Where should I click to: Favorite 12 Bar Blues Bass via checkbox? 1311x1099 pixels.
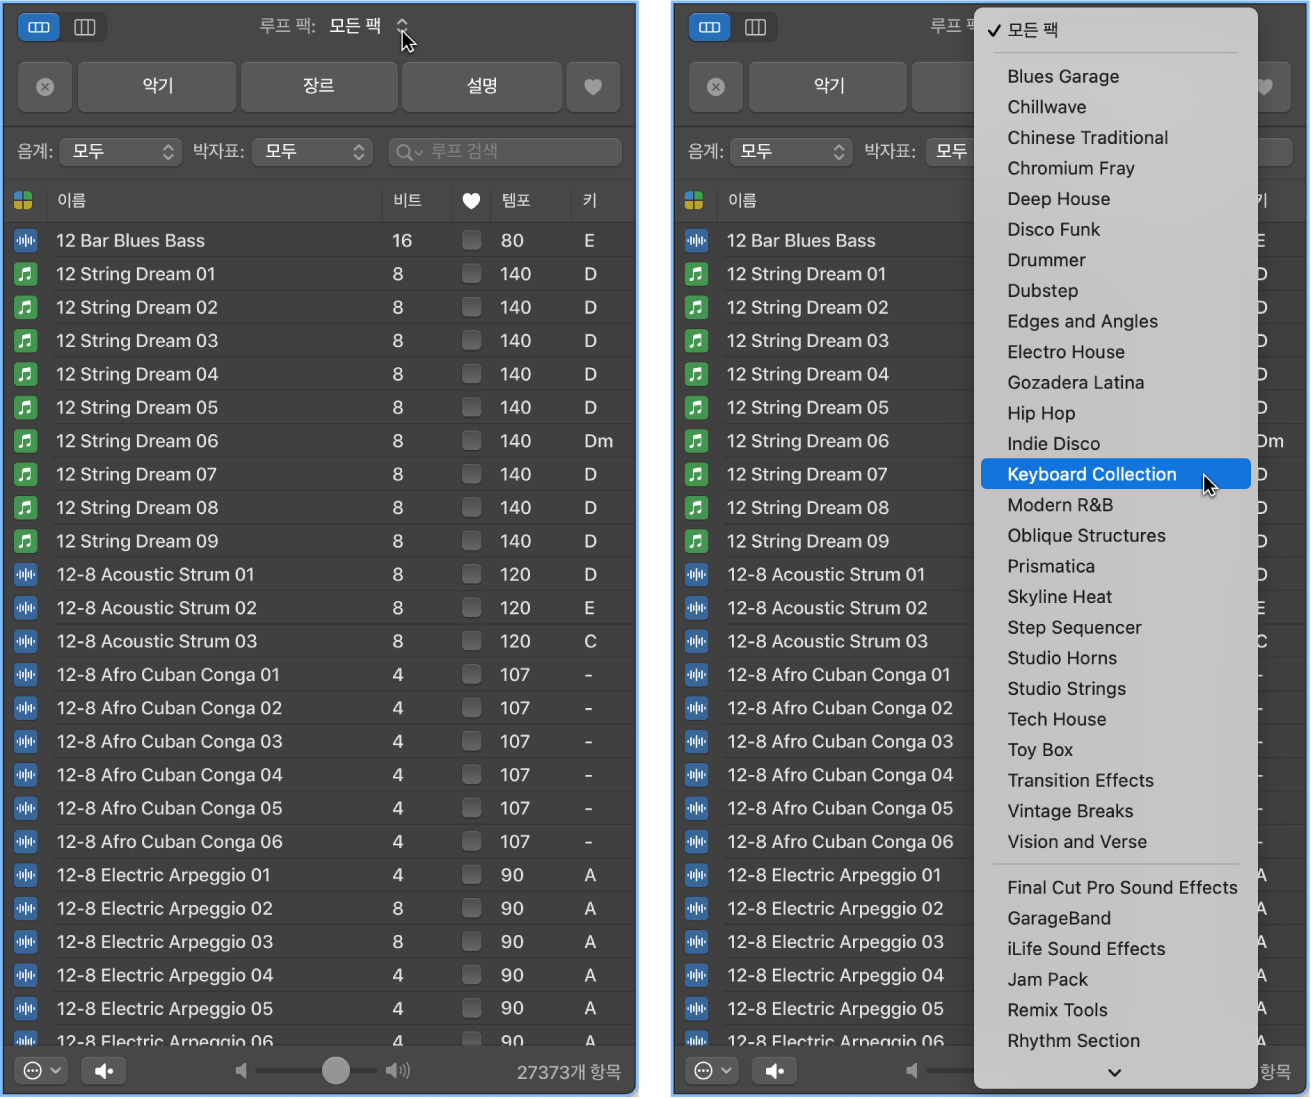pyautogui.click(x=471, y=240)
